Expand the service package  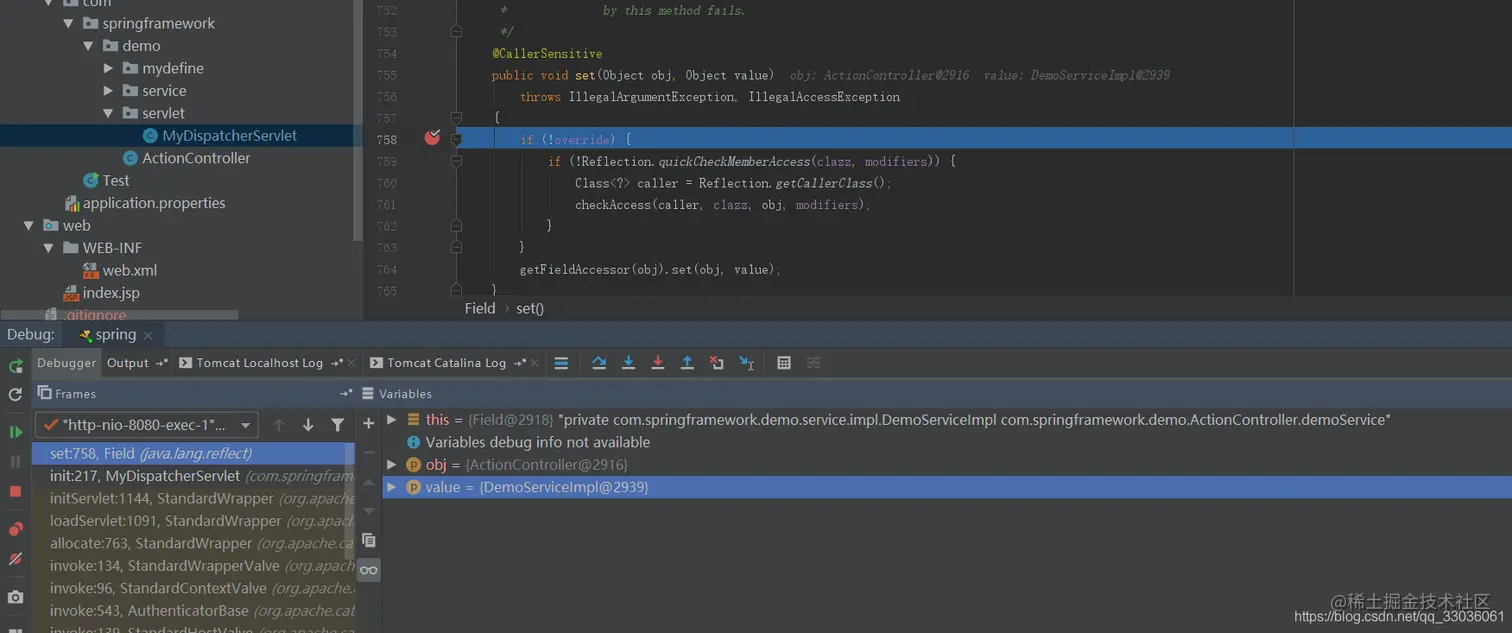[x=108, y=91]
